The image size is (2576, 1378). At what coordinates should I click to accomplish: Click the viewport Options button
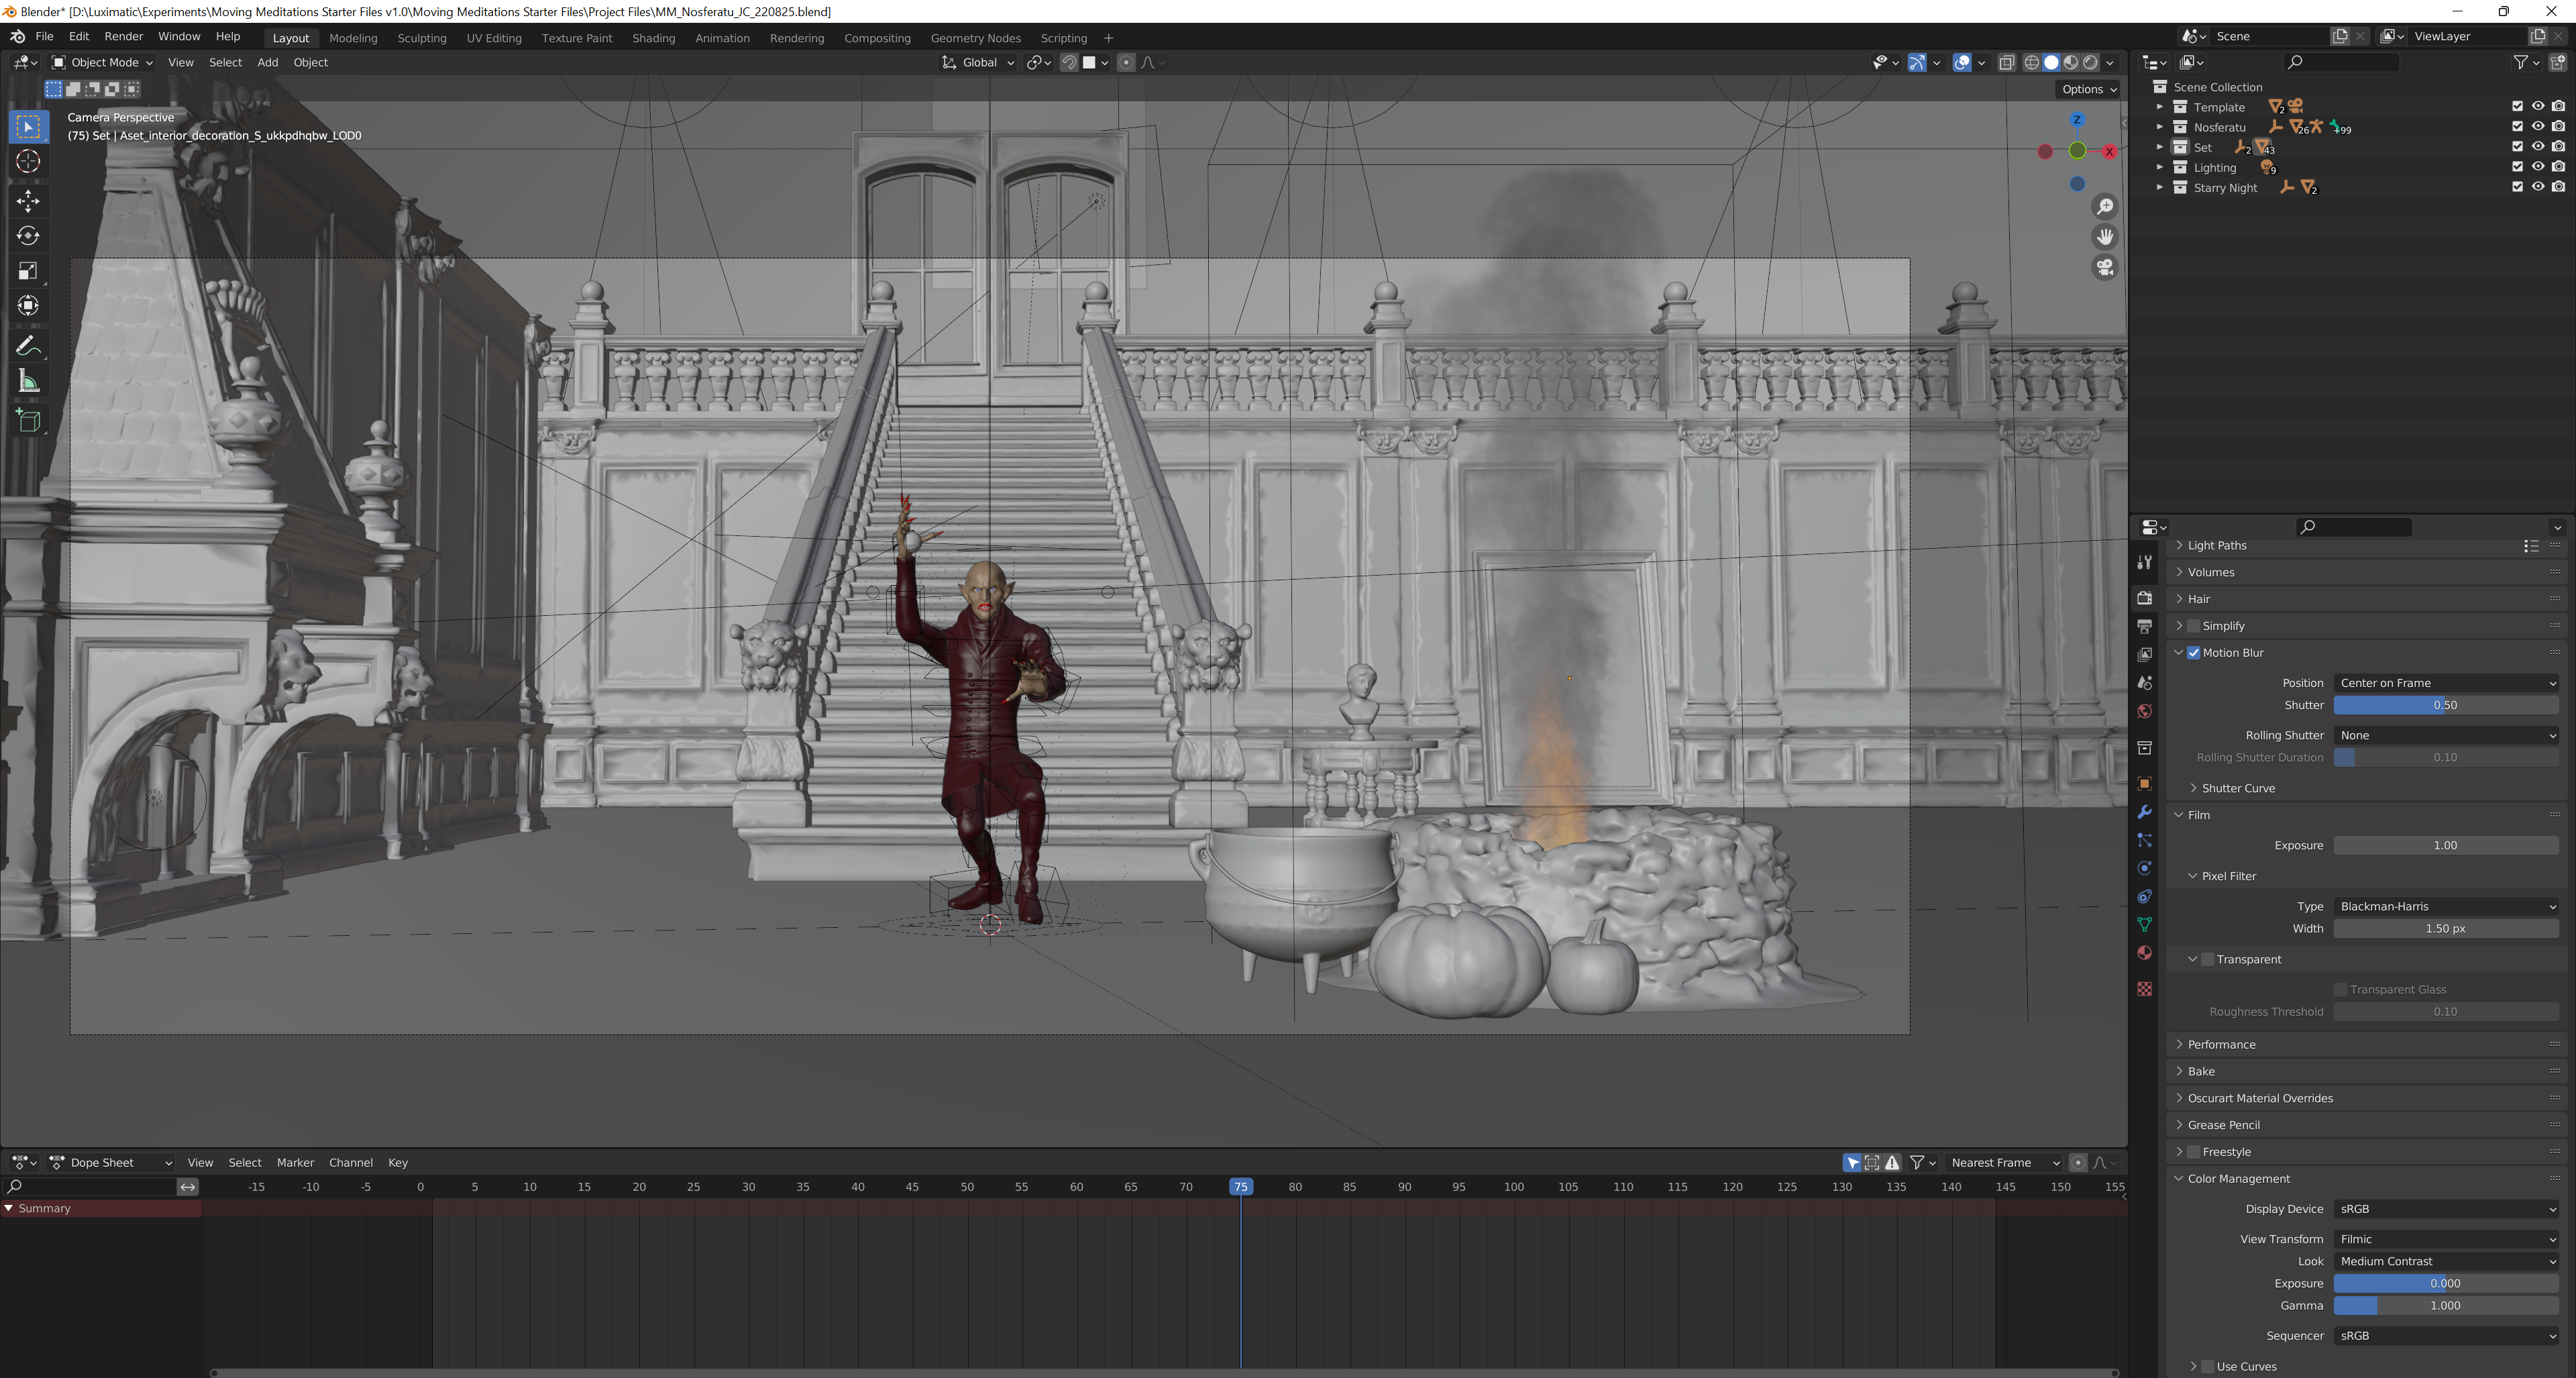[x=2089, y=89]
